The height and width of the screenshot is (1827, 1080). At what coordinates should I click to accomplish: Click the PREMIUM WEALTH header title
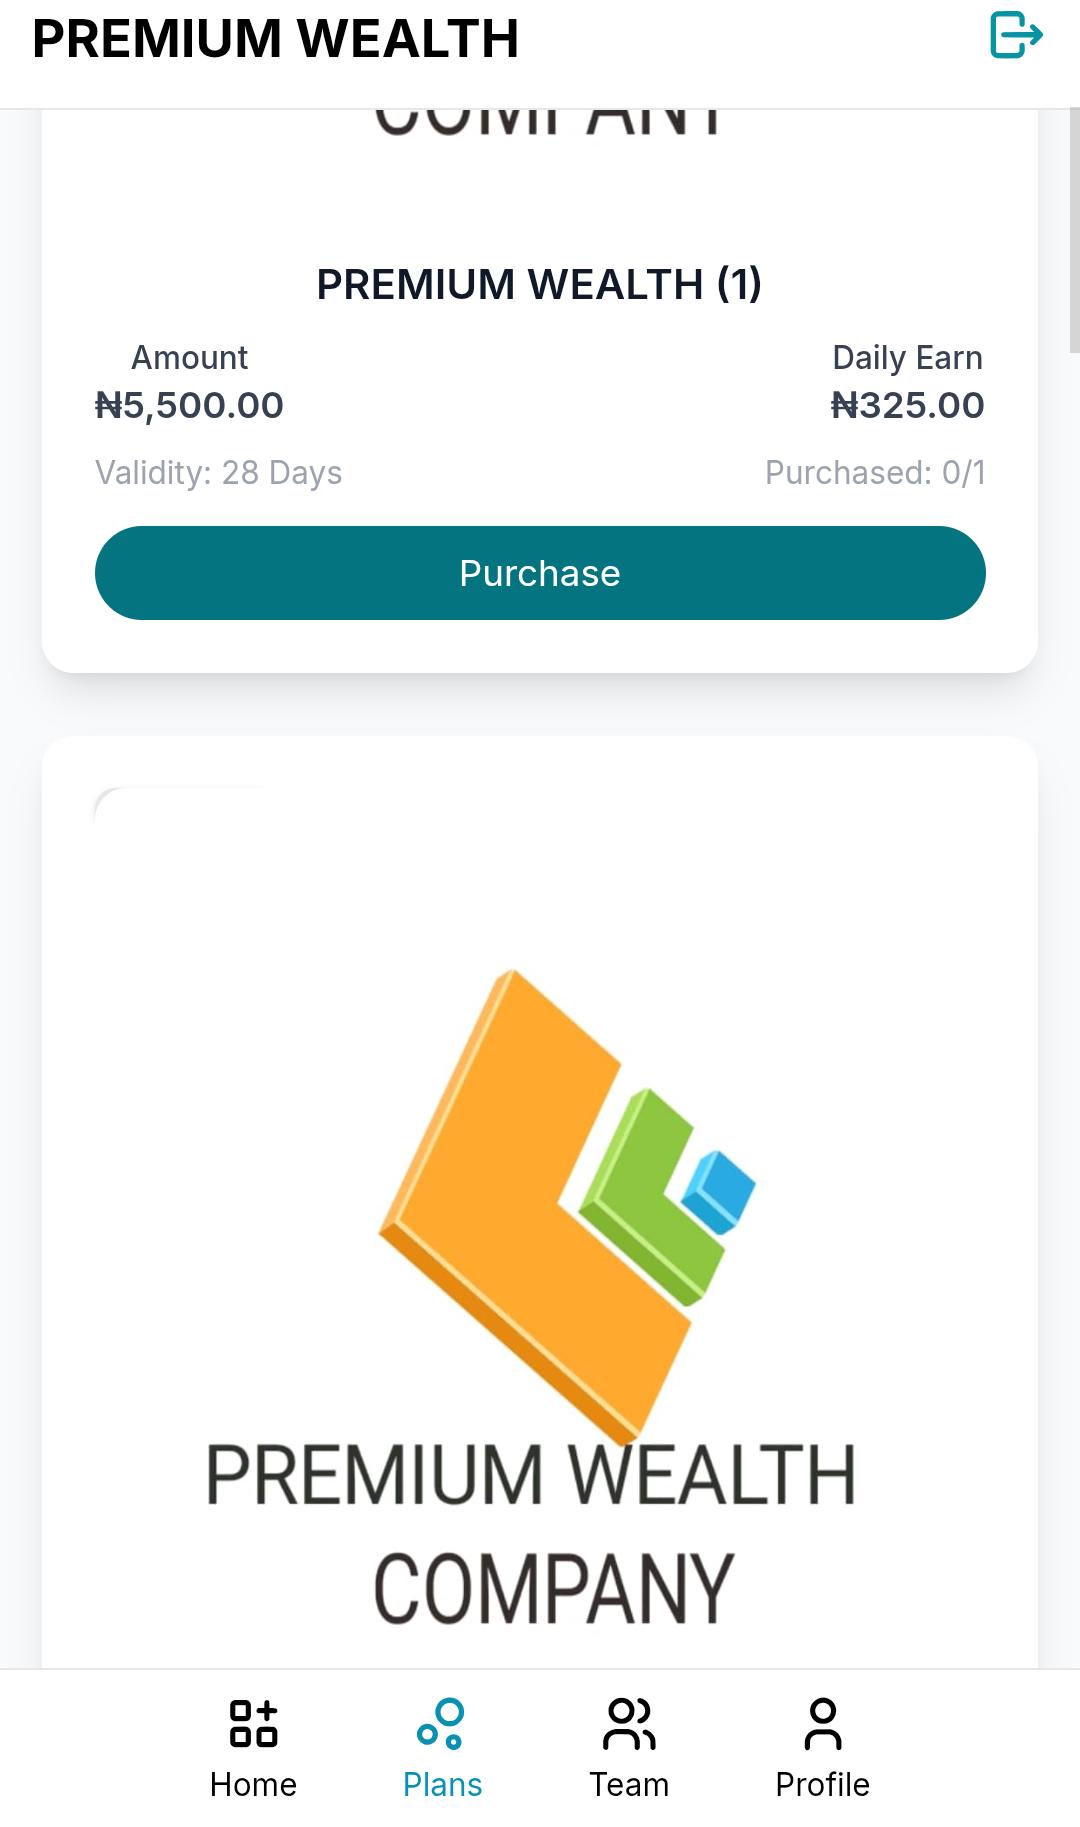click(x=276, y=40)
